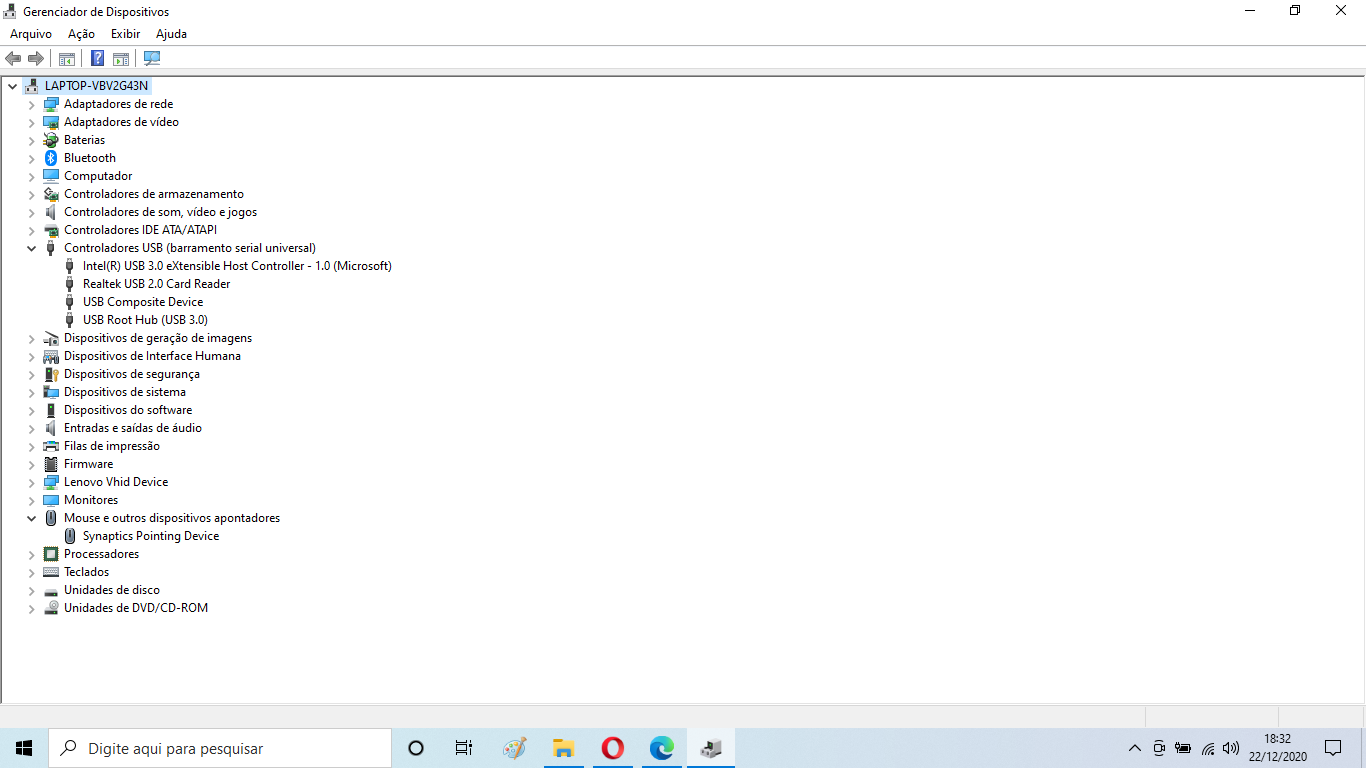Show hidden system tray icons chevron
The image size is (1366, 768).
(x=1134, y=748)
